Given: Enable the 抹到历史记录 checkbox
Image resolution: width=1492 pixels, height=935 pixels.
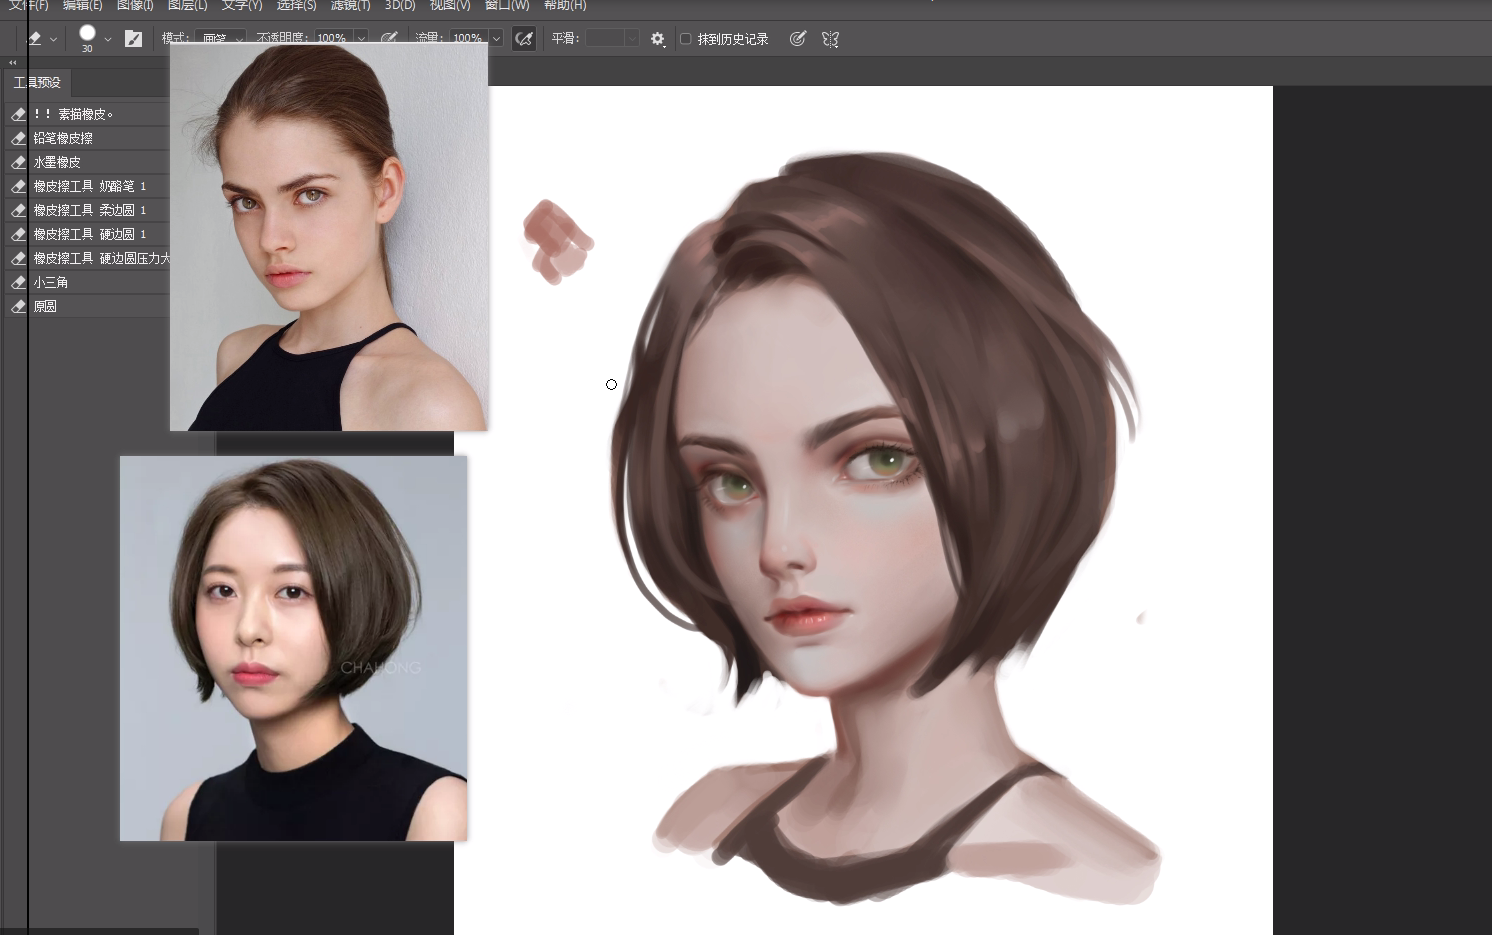Looking at the screenshot, I should [686, 39].
